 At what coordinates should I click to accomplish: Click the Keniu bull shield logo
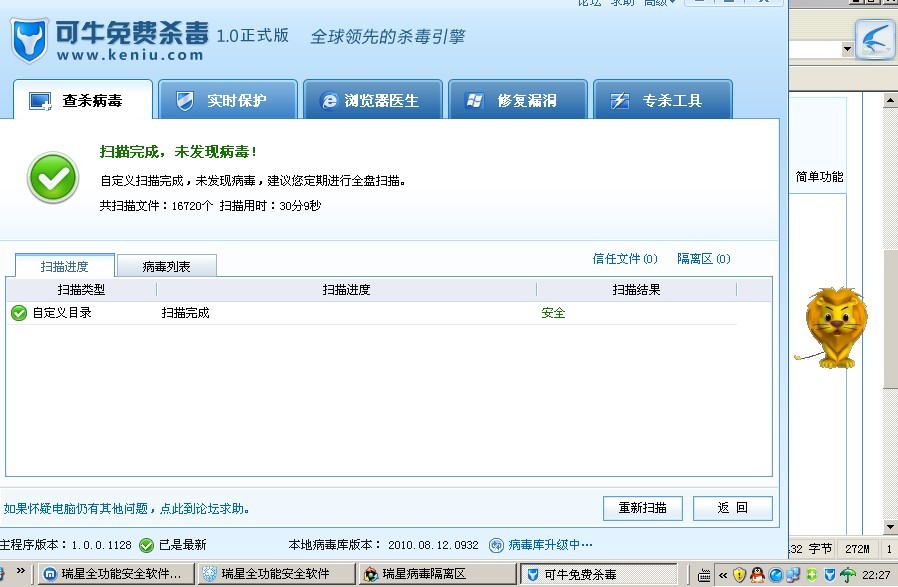(x=29, y=40)
